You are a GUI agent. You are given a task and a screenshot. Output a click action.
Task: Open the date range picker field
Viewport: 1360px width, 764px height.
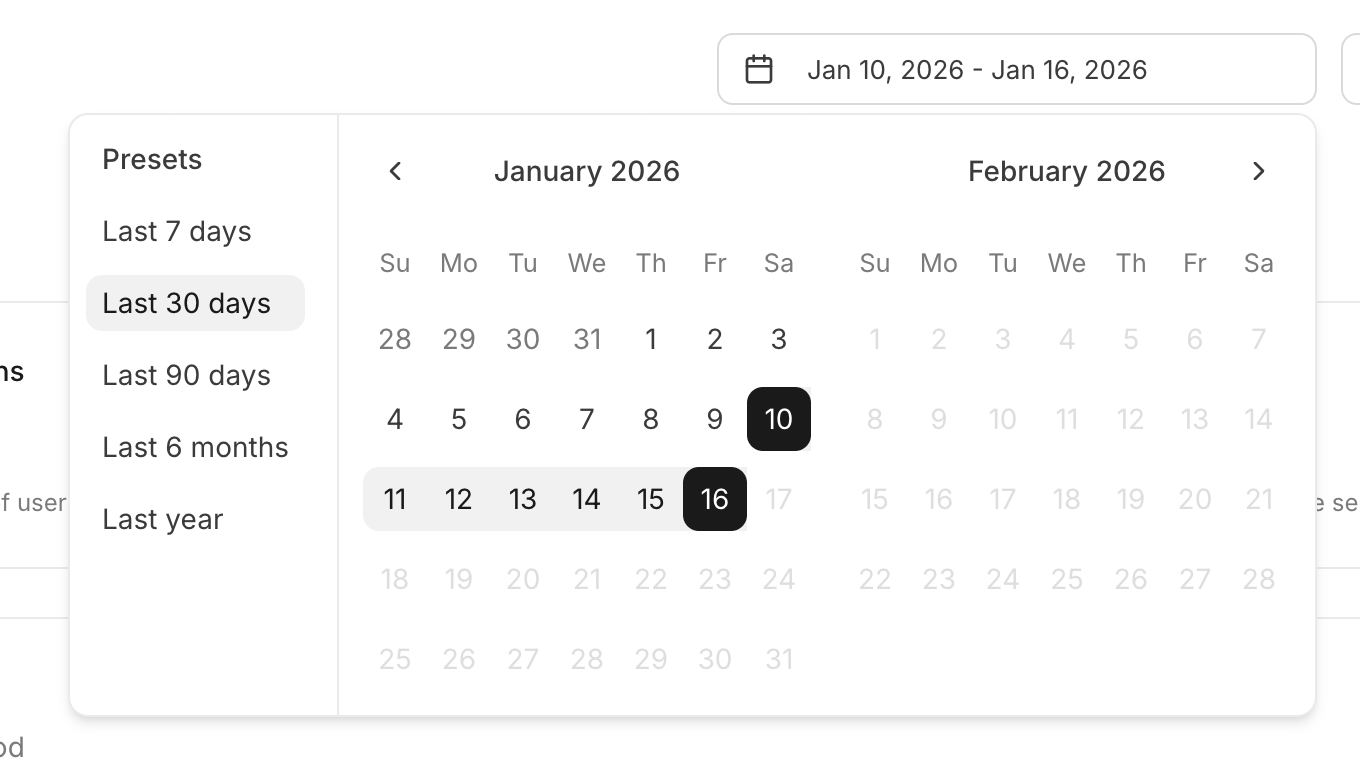(1016, 70)
